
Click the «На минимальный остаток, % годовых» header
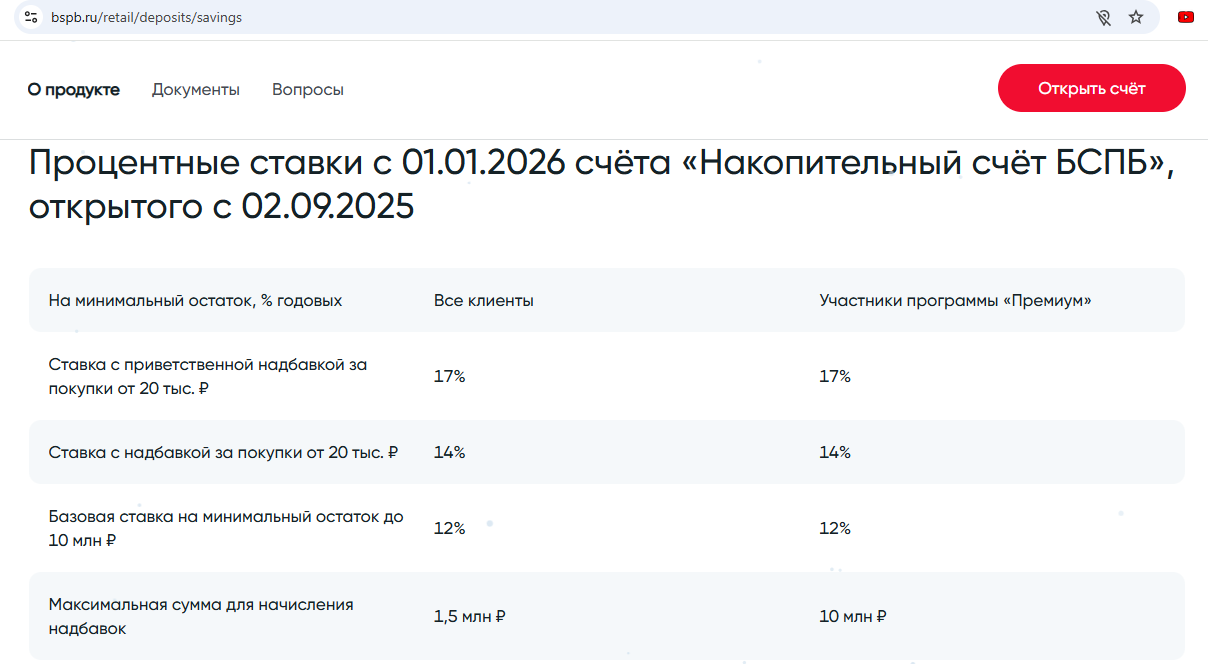[x=195, y=300]
